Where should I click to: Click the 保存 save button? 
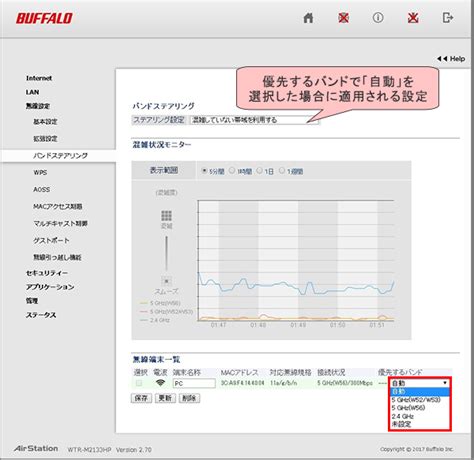pos(141,398)
